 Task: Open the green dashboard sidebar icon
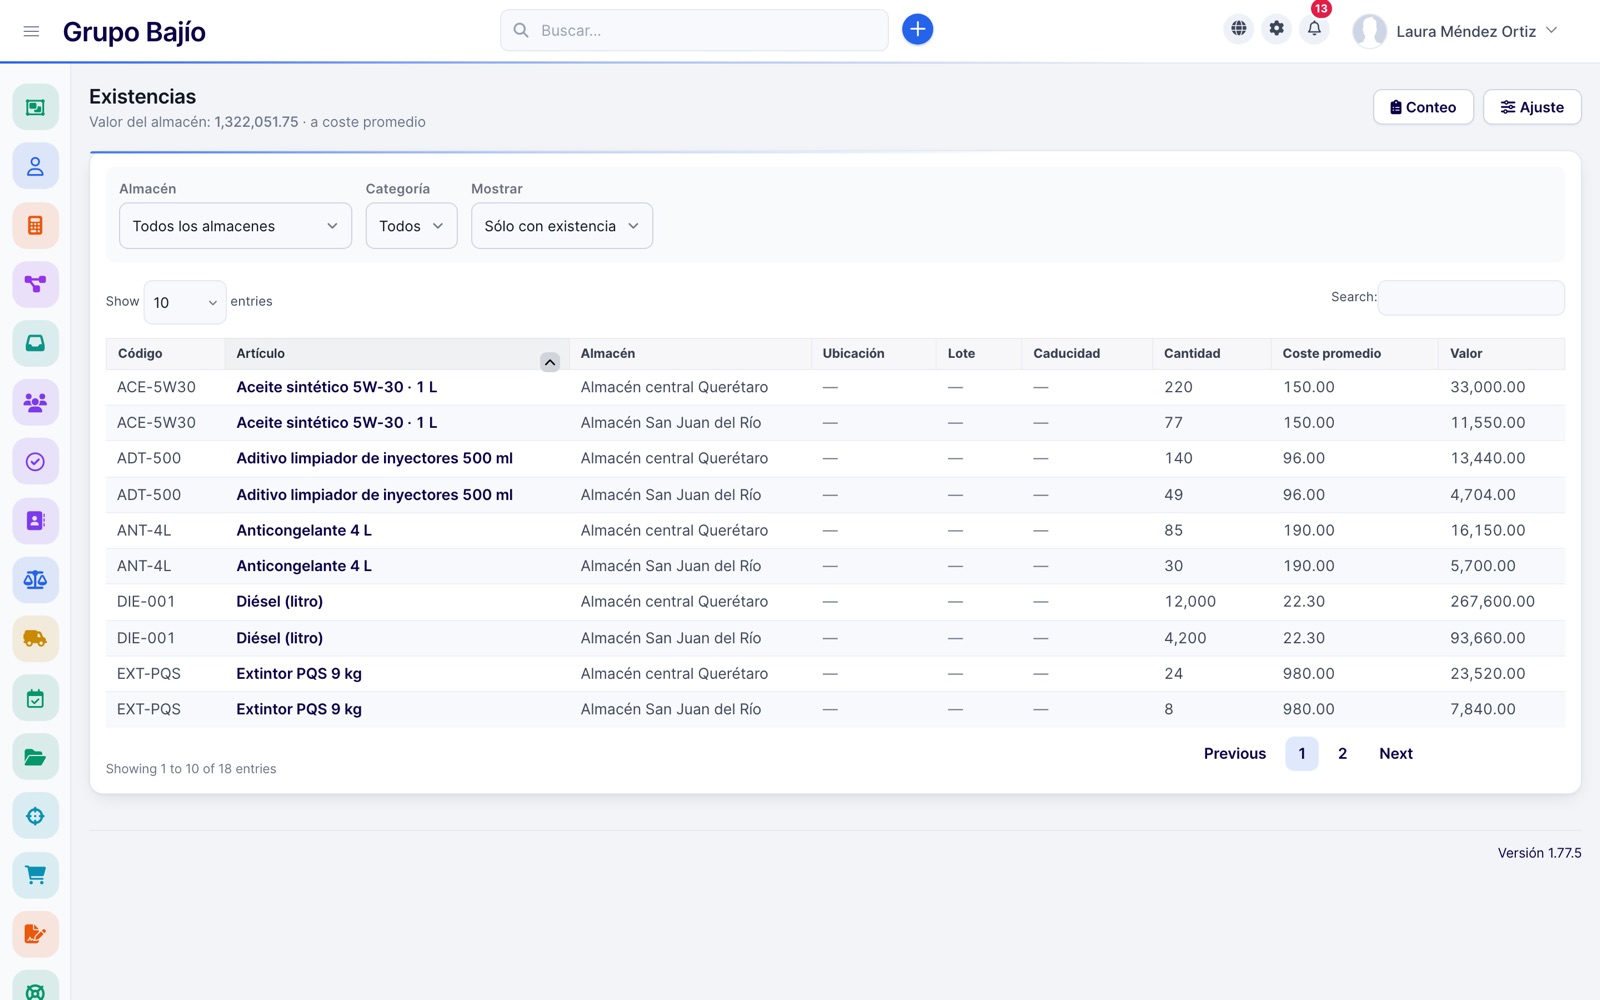[x=35, y=107]
